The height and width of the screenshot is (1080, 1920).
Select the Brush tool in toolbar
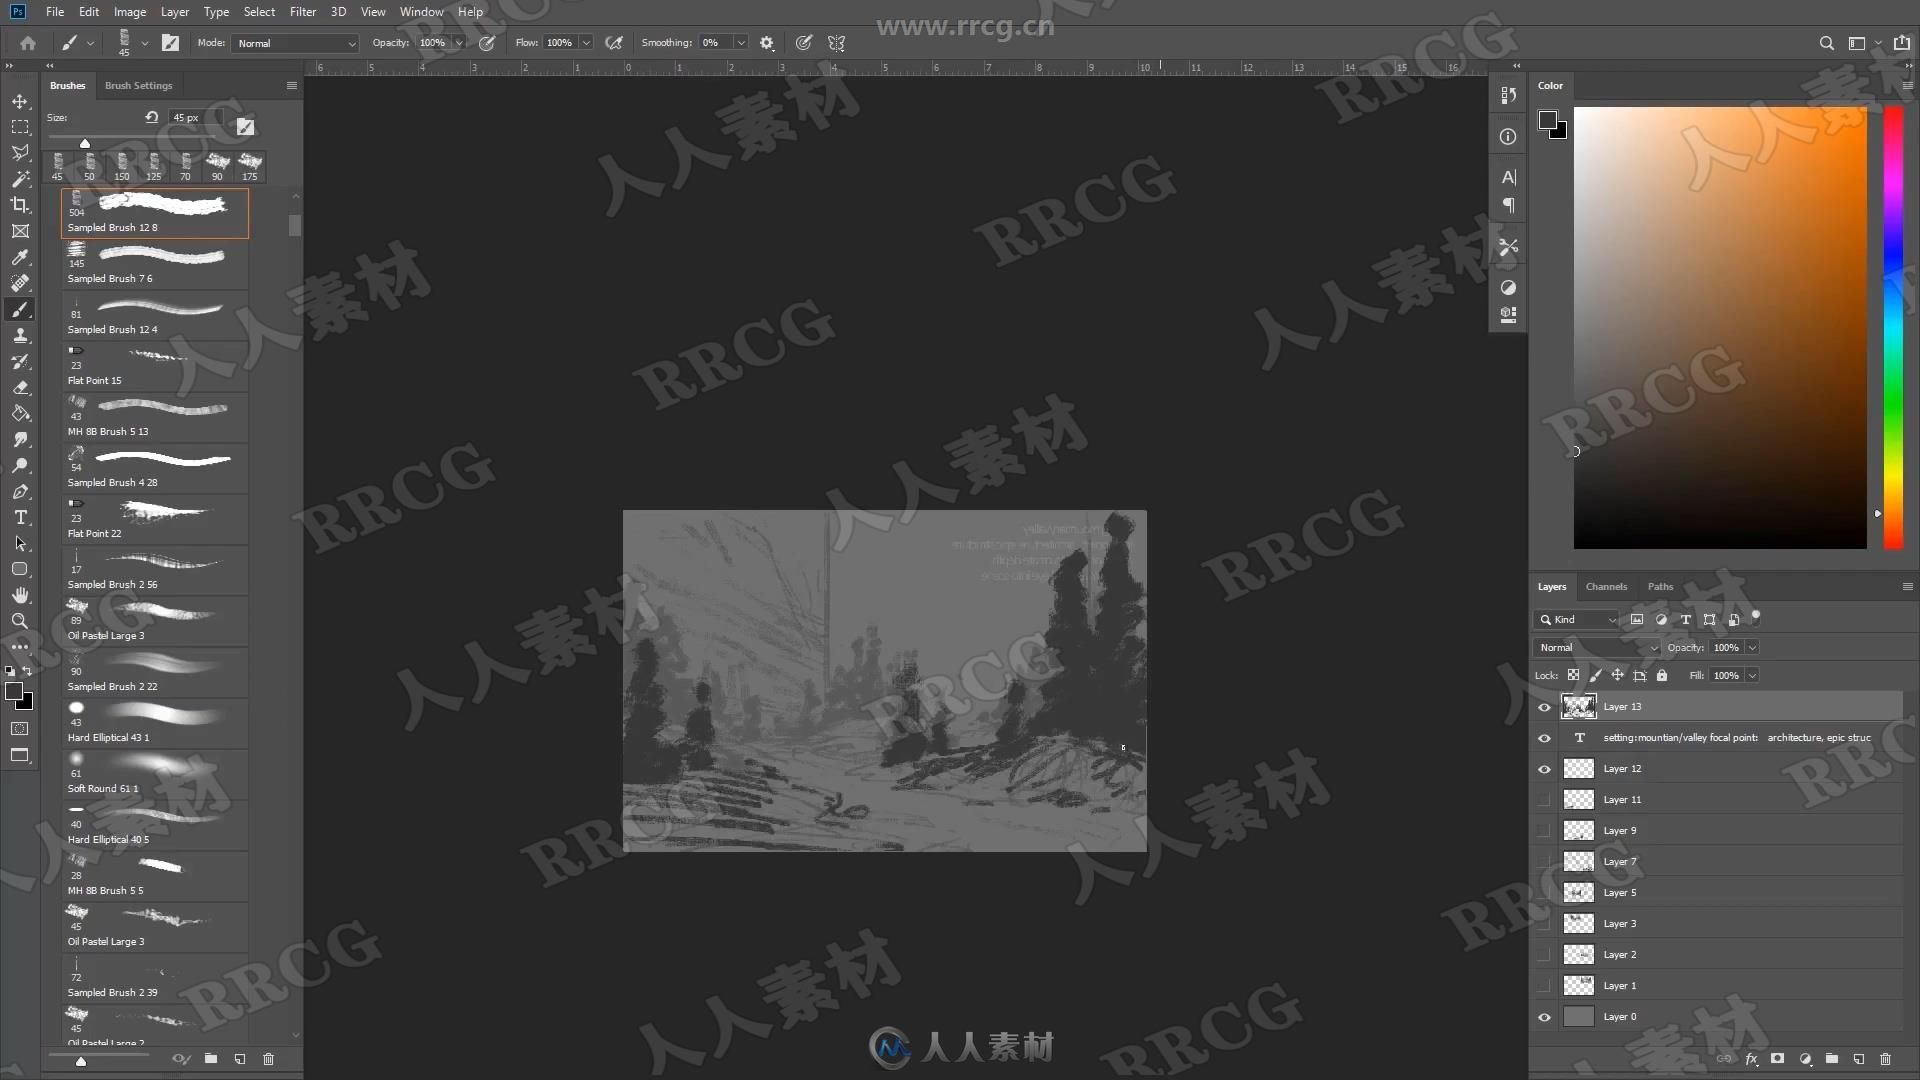(x=18, y=309)
